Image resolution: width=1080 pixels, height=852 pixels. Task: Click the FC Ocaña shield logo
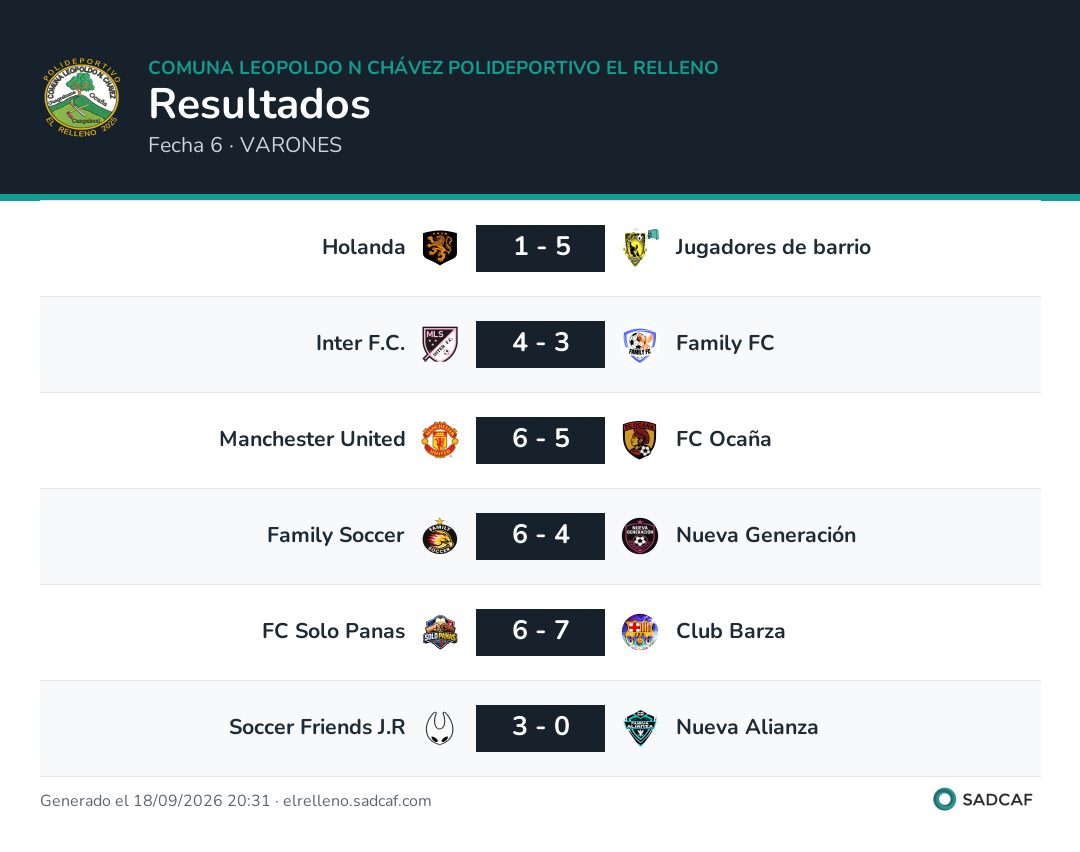coord(640,440)
